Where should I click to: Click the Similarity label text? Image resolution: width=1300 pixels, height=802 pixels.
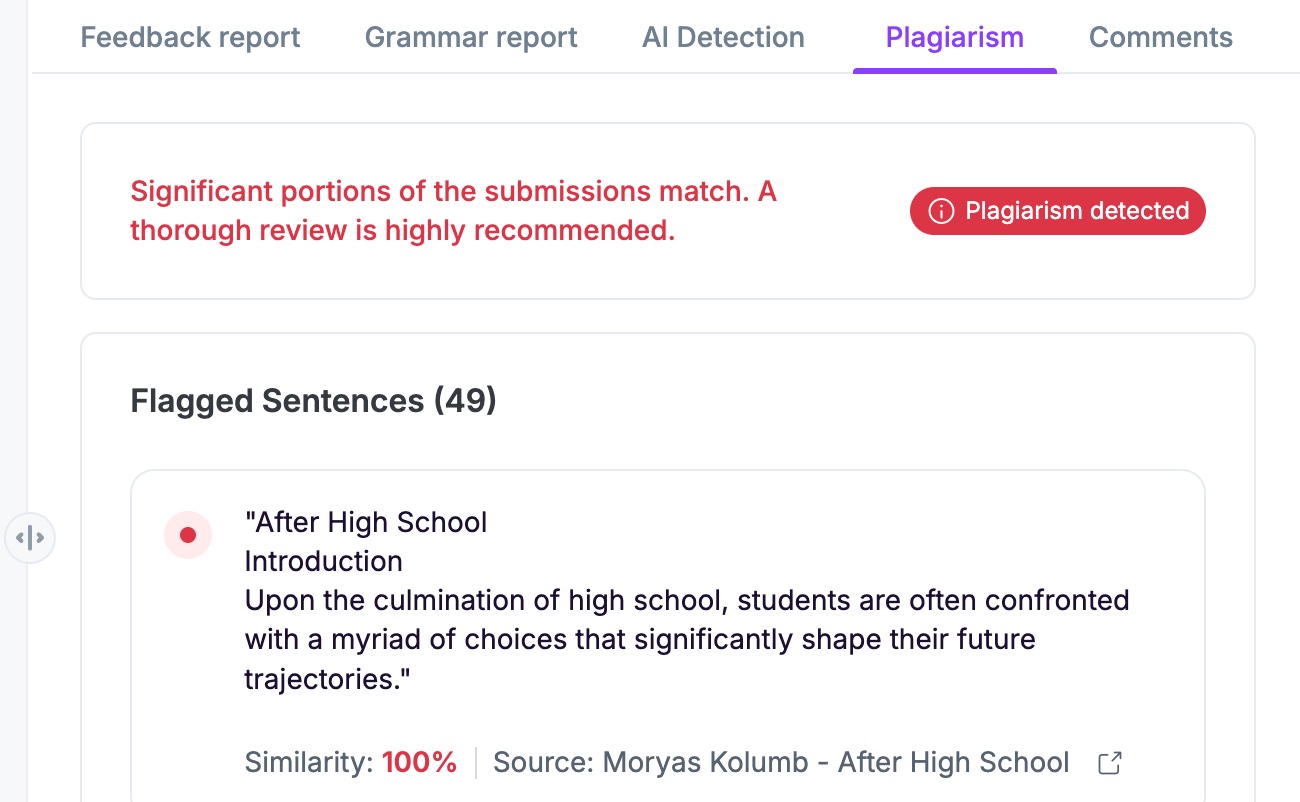[x=308, y=763]
